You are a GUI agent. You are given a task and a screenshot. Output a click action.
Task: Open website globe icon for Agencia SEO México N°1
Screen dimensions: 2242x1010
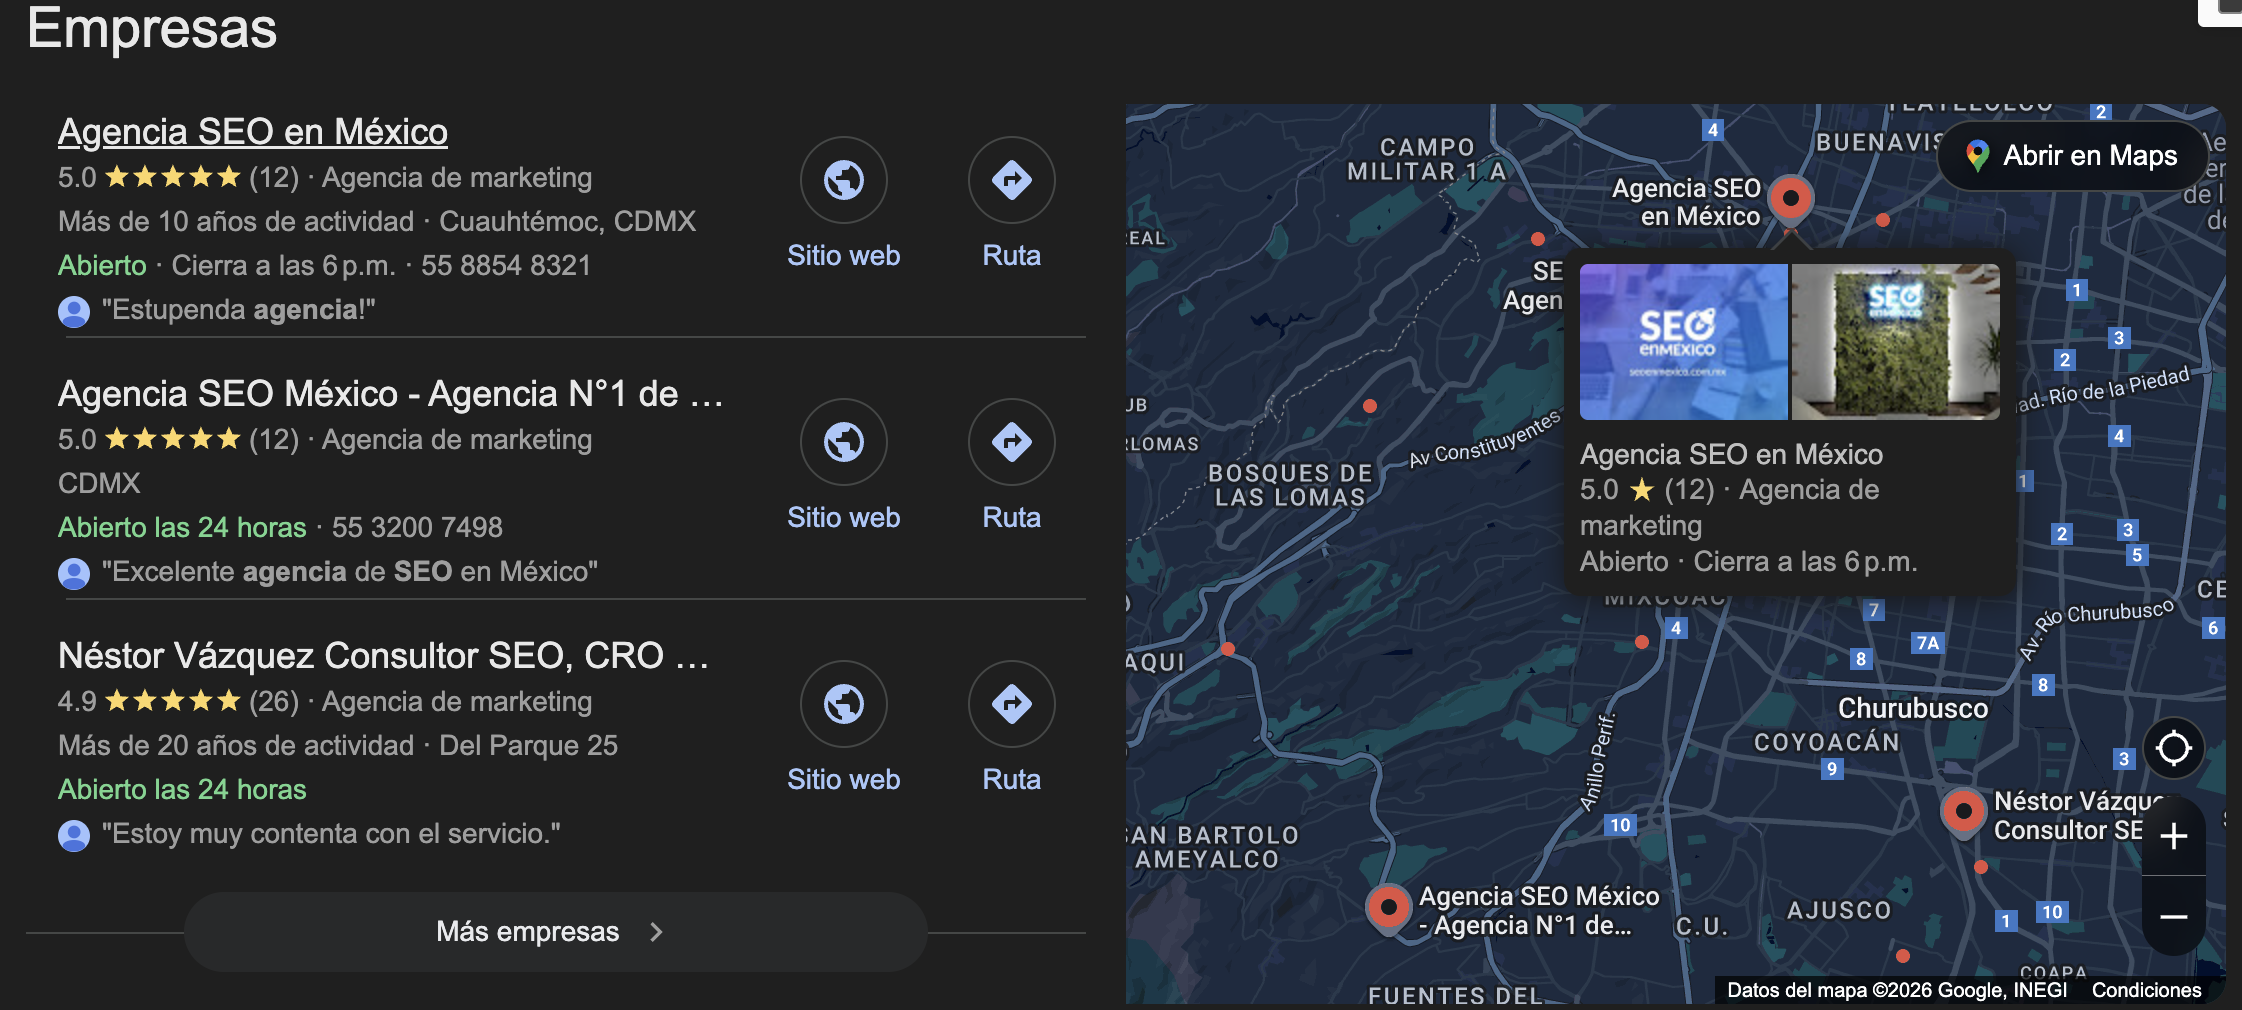point(844,442)
